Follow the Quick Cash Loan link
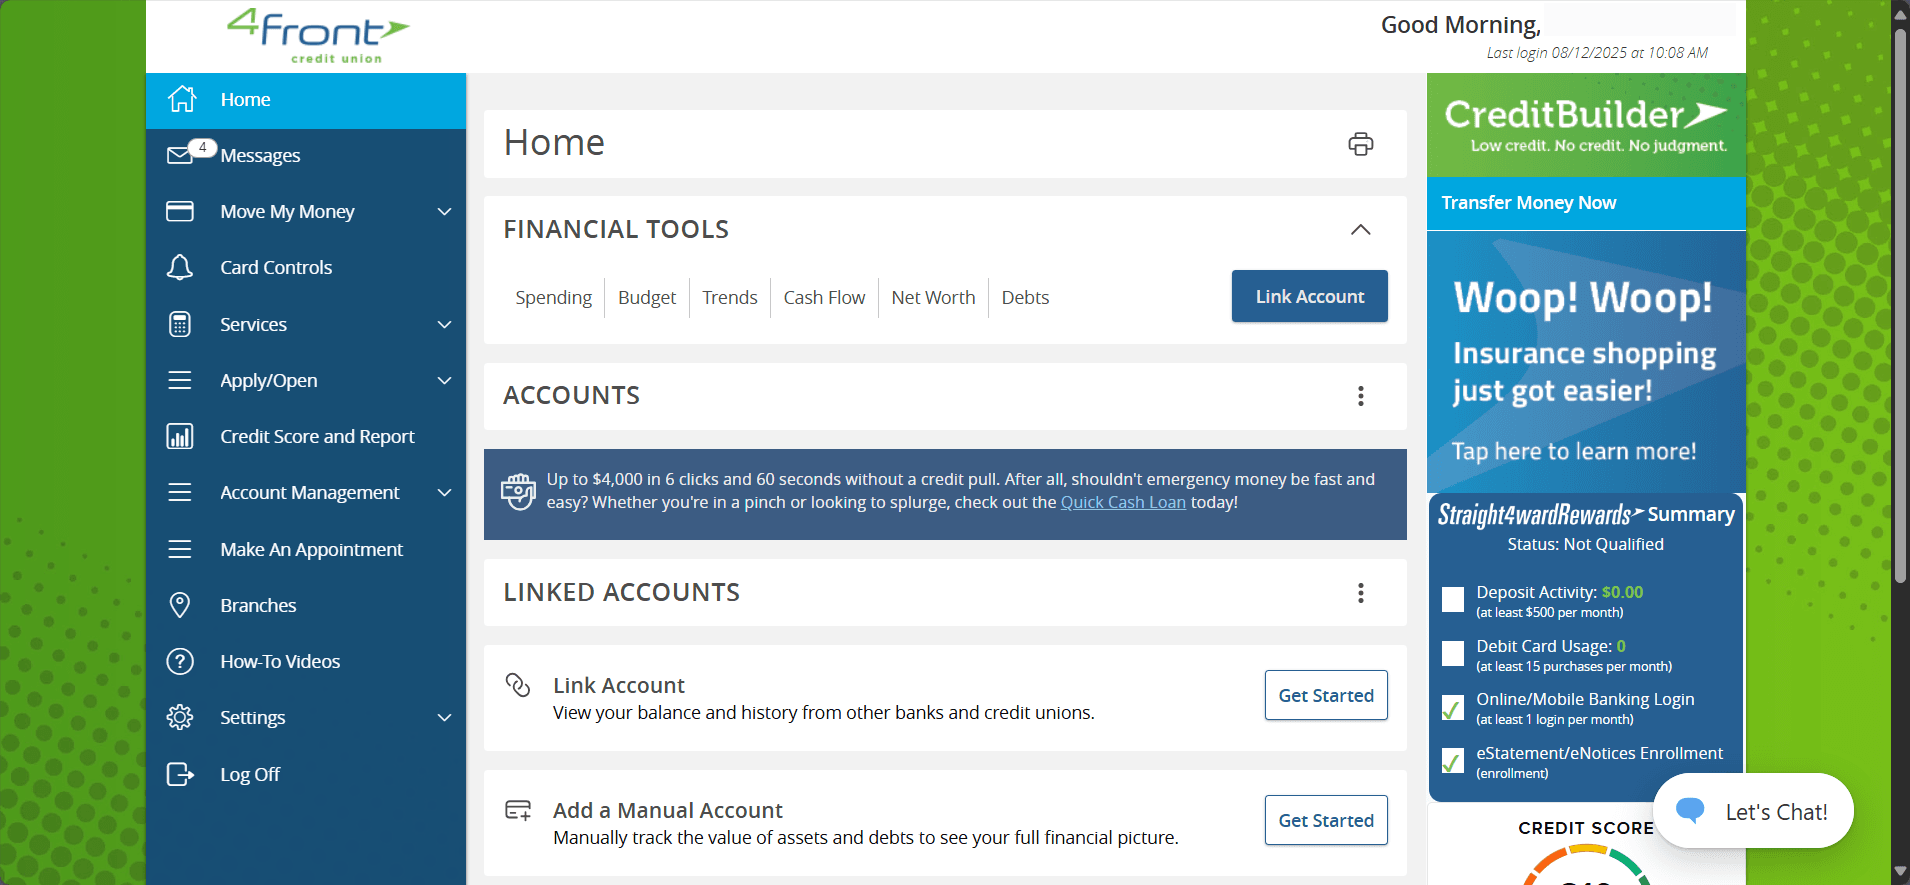Image resolution: width=1910 pixels, height=885 pixels. coord(1123,502)
